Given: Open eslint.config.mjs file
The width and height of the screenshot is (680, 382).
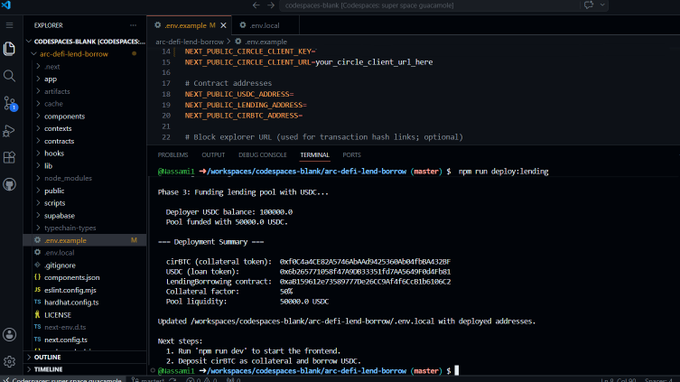Looking at the screenshot, I should (x=85, y=290).
